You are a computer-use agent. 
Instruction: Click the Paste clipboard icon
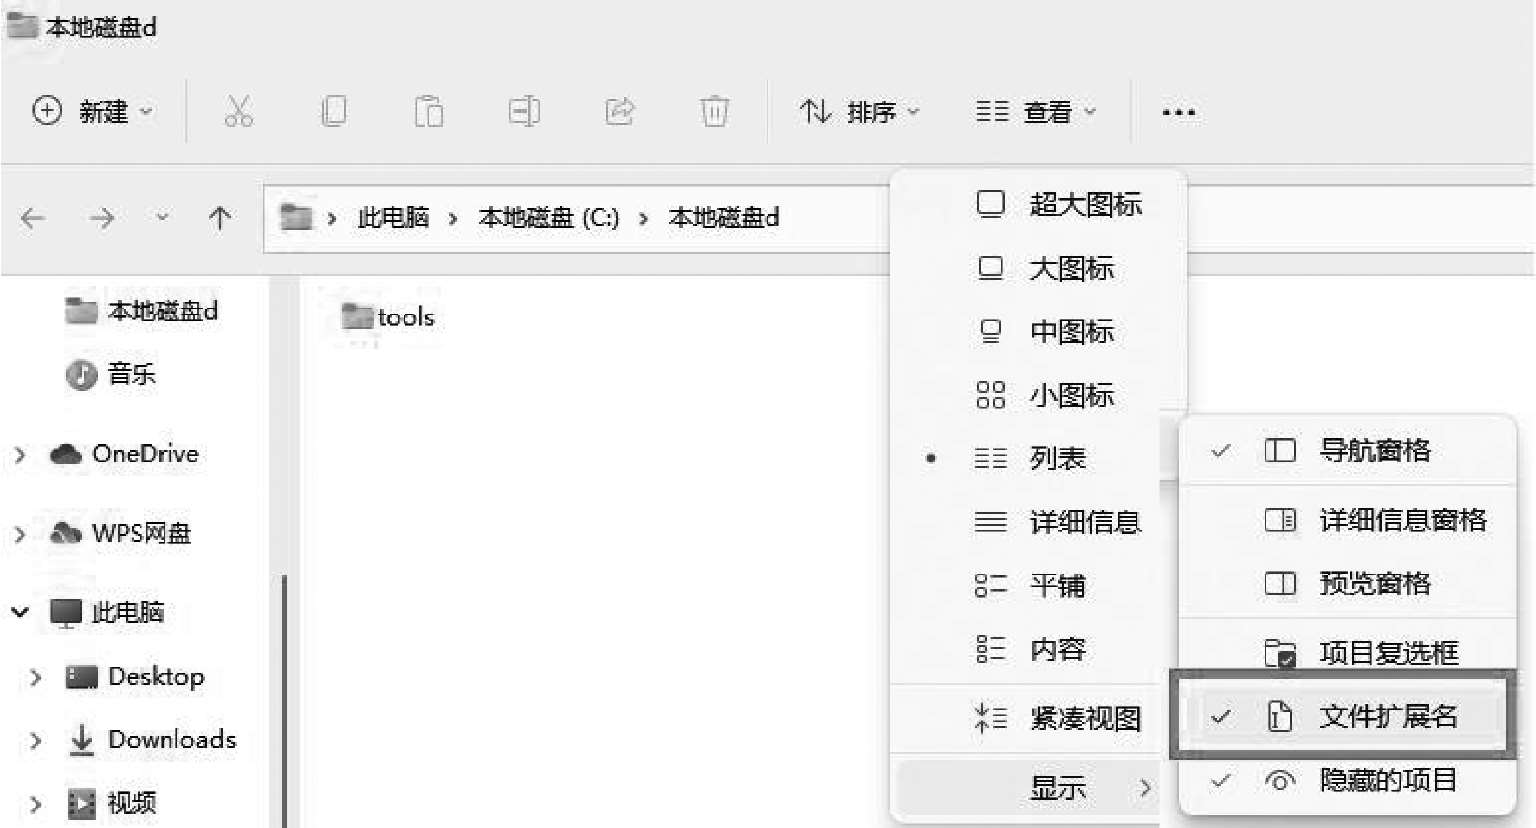tap(429, 111)
